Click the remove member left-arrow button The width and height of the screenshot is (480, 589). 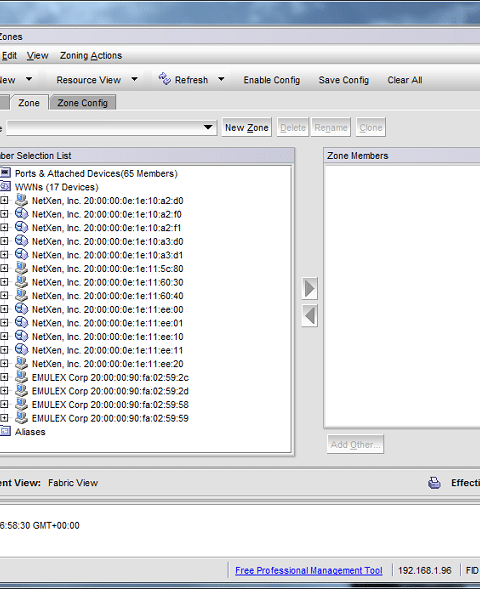309,316
